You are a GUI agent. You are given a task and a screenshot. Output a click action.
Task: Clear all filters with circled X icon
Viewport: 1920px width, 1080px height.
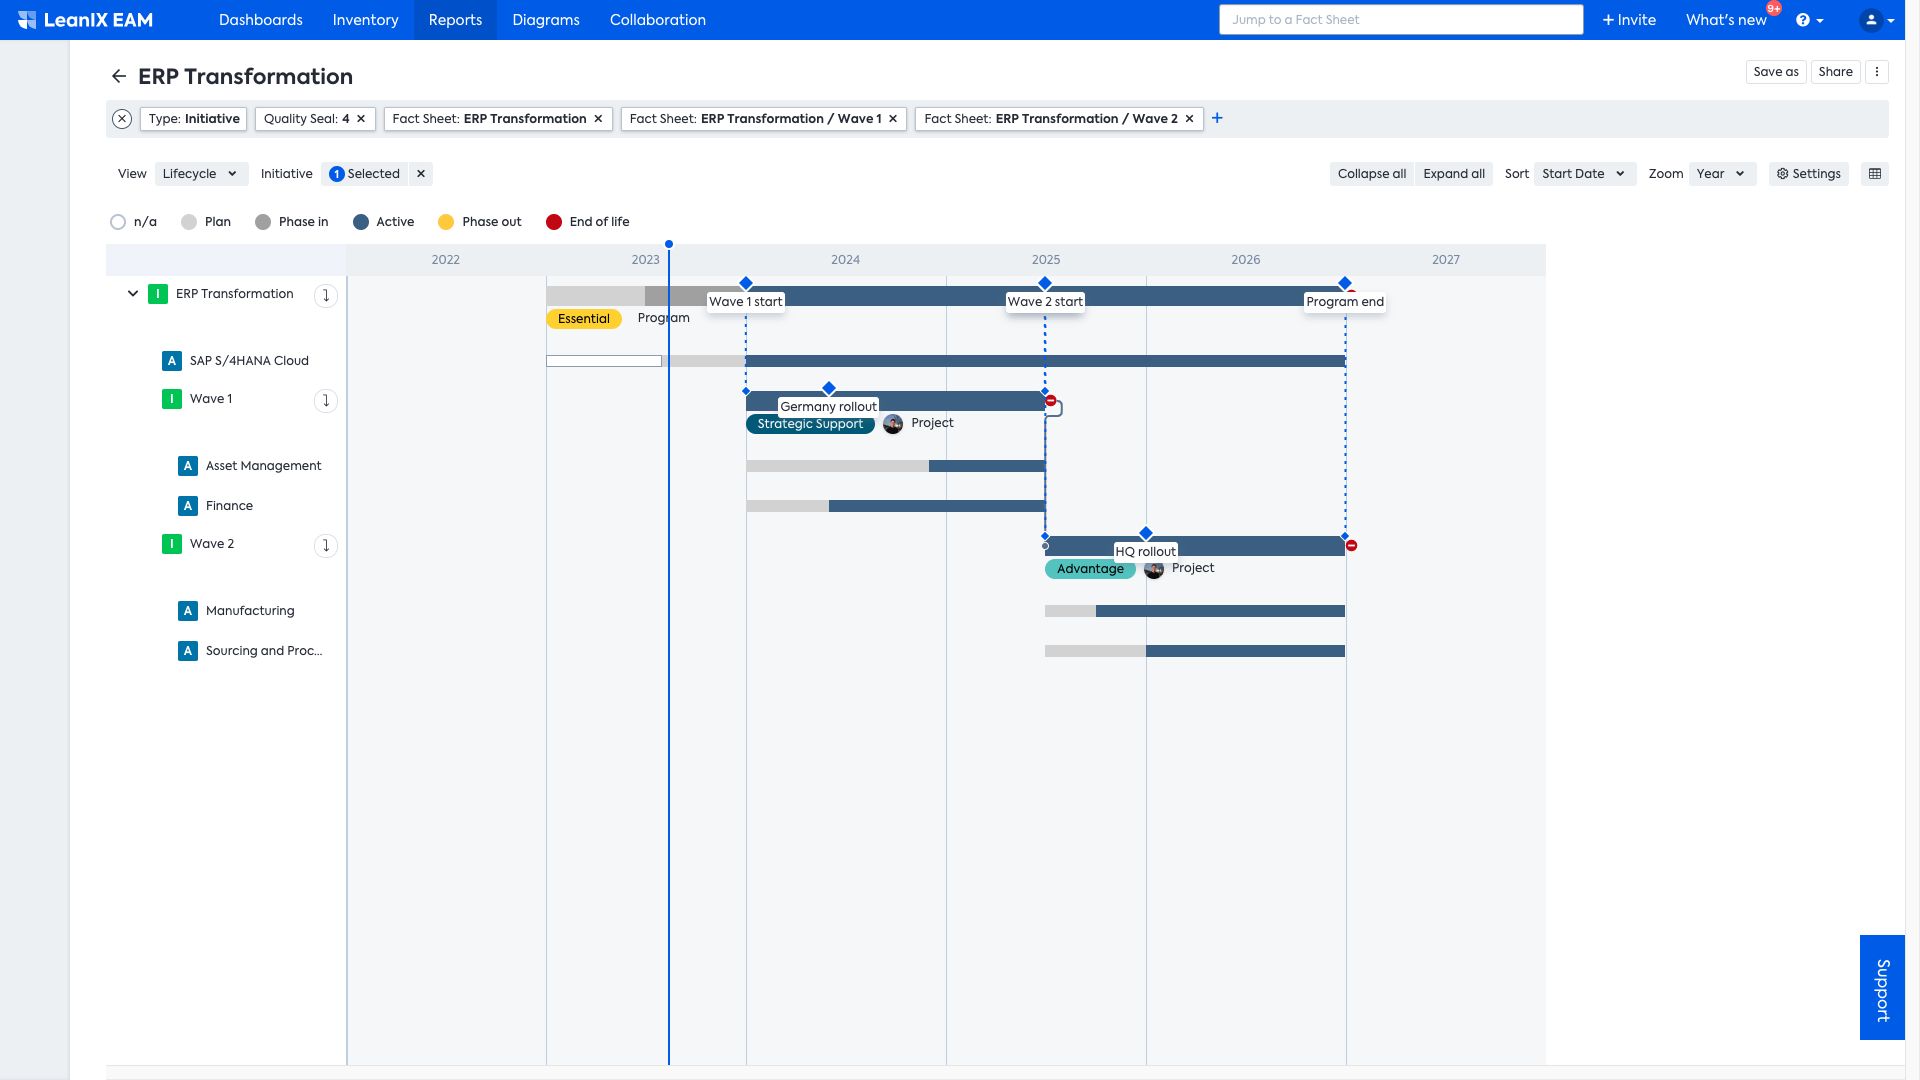pyautogui.click(x=122, y=119)
